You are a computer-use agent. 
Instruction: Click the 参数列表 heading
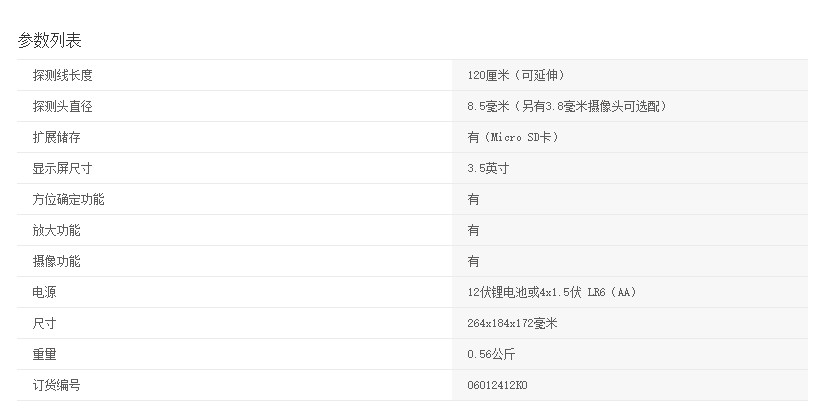pos(49,40)
